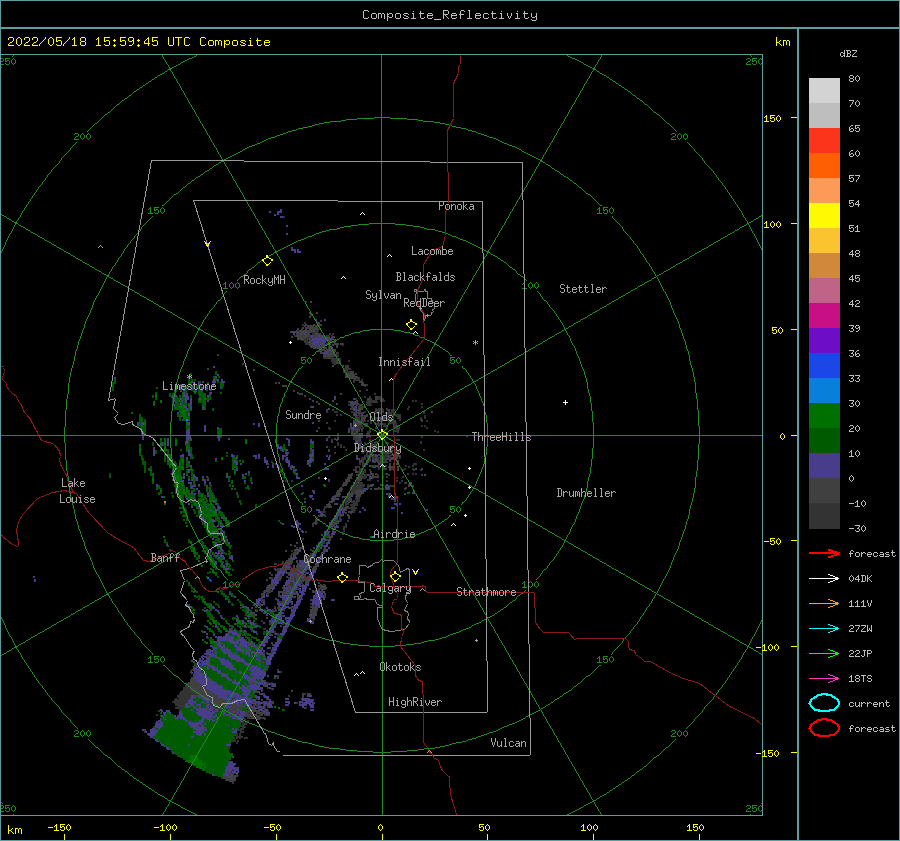The image size is (900, 841).
Task: Click the cyan 27ZW arrow legend icon
Action: (824, 629)
